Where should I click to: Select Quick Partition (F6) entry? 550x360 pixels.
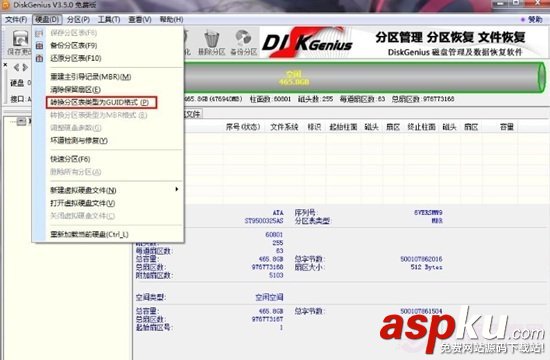[x=70, y=159]
